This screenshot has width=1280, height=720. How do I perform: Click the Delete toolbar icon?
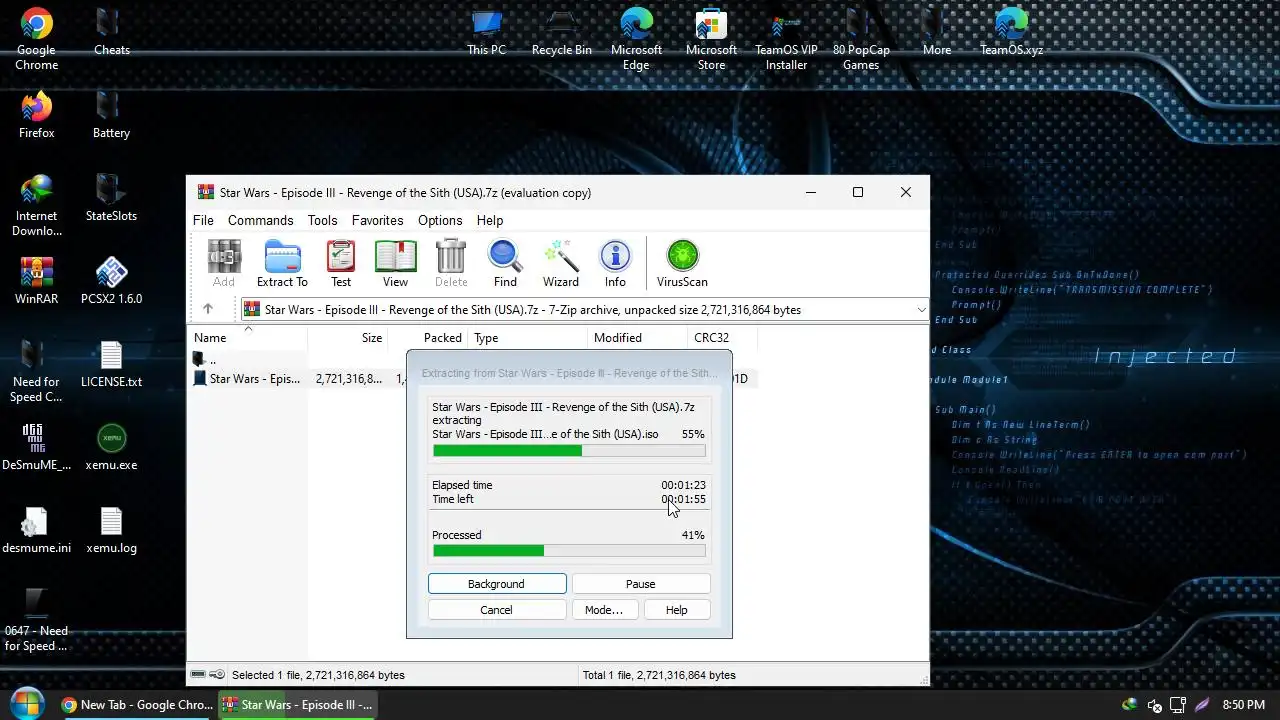[x=451, y=264]
